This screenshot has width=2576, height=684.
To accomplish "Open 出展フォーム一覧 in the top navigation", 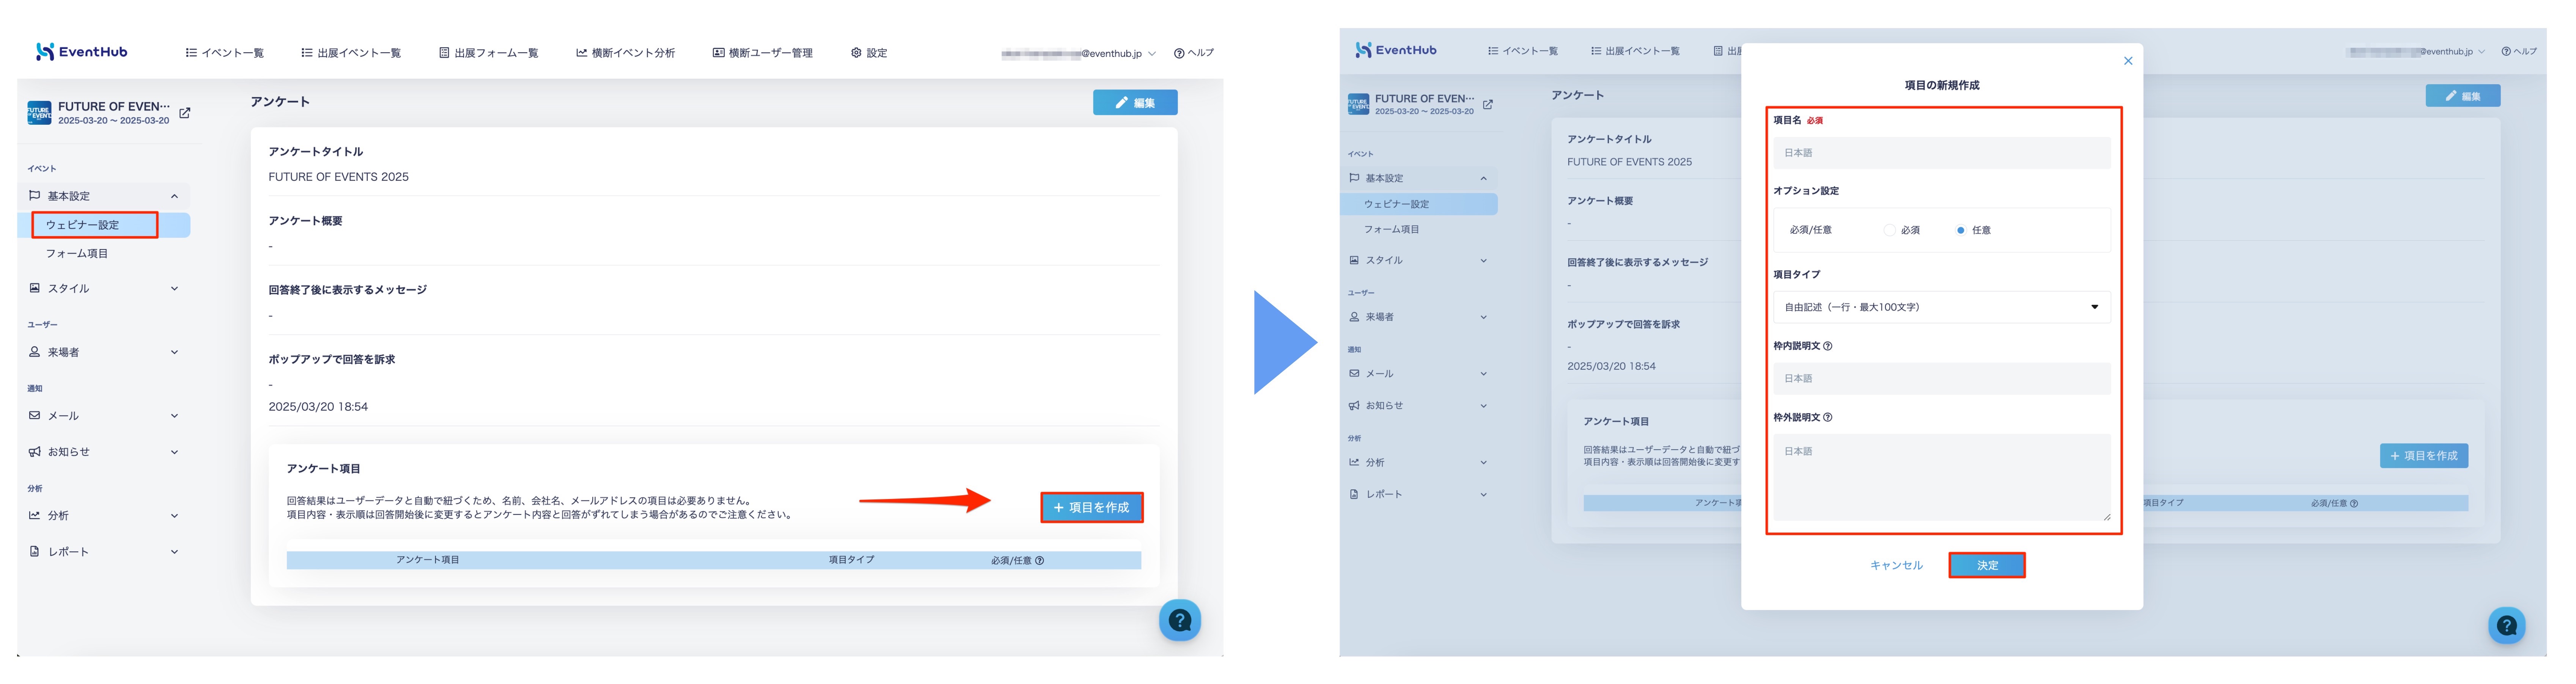I will [x=489, y=53].
